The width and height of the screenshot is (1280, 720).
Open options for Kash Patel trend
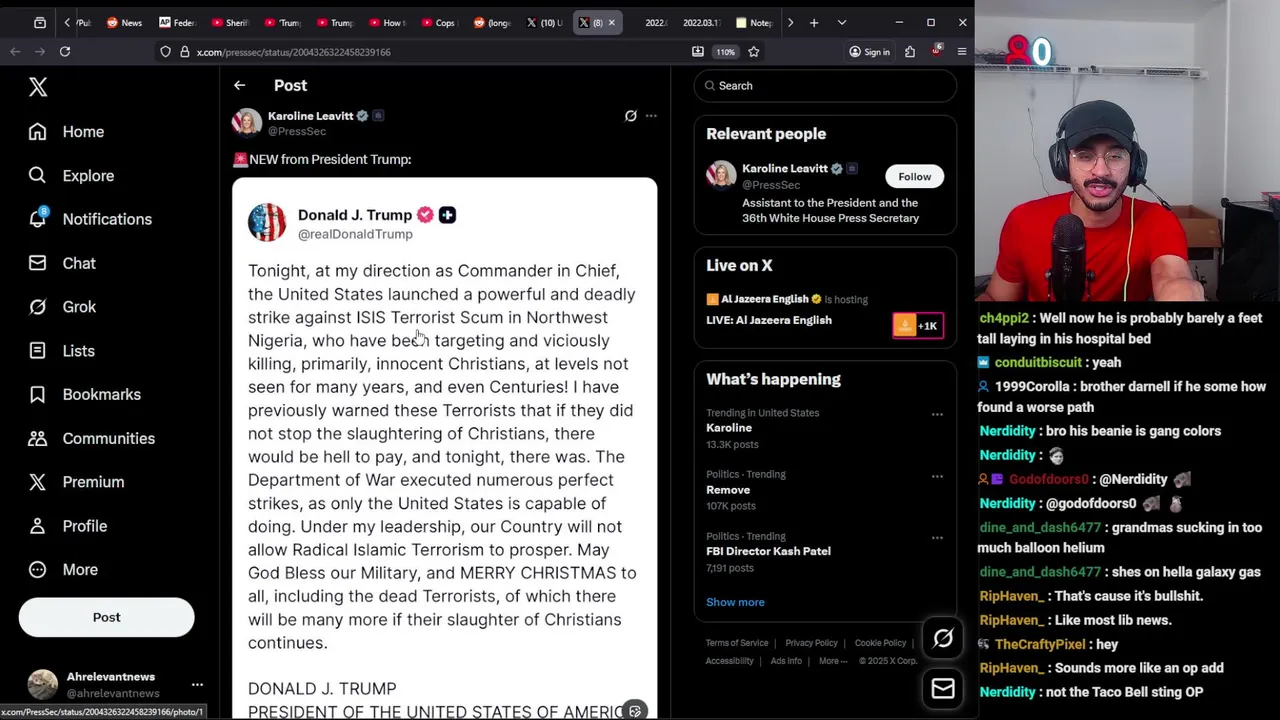937,538
